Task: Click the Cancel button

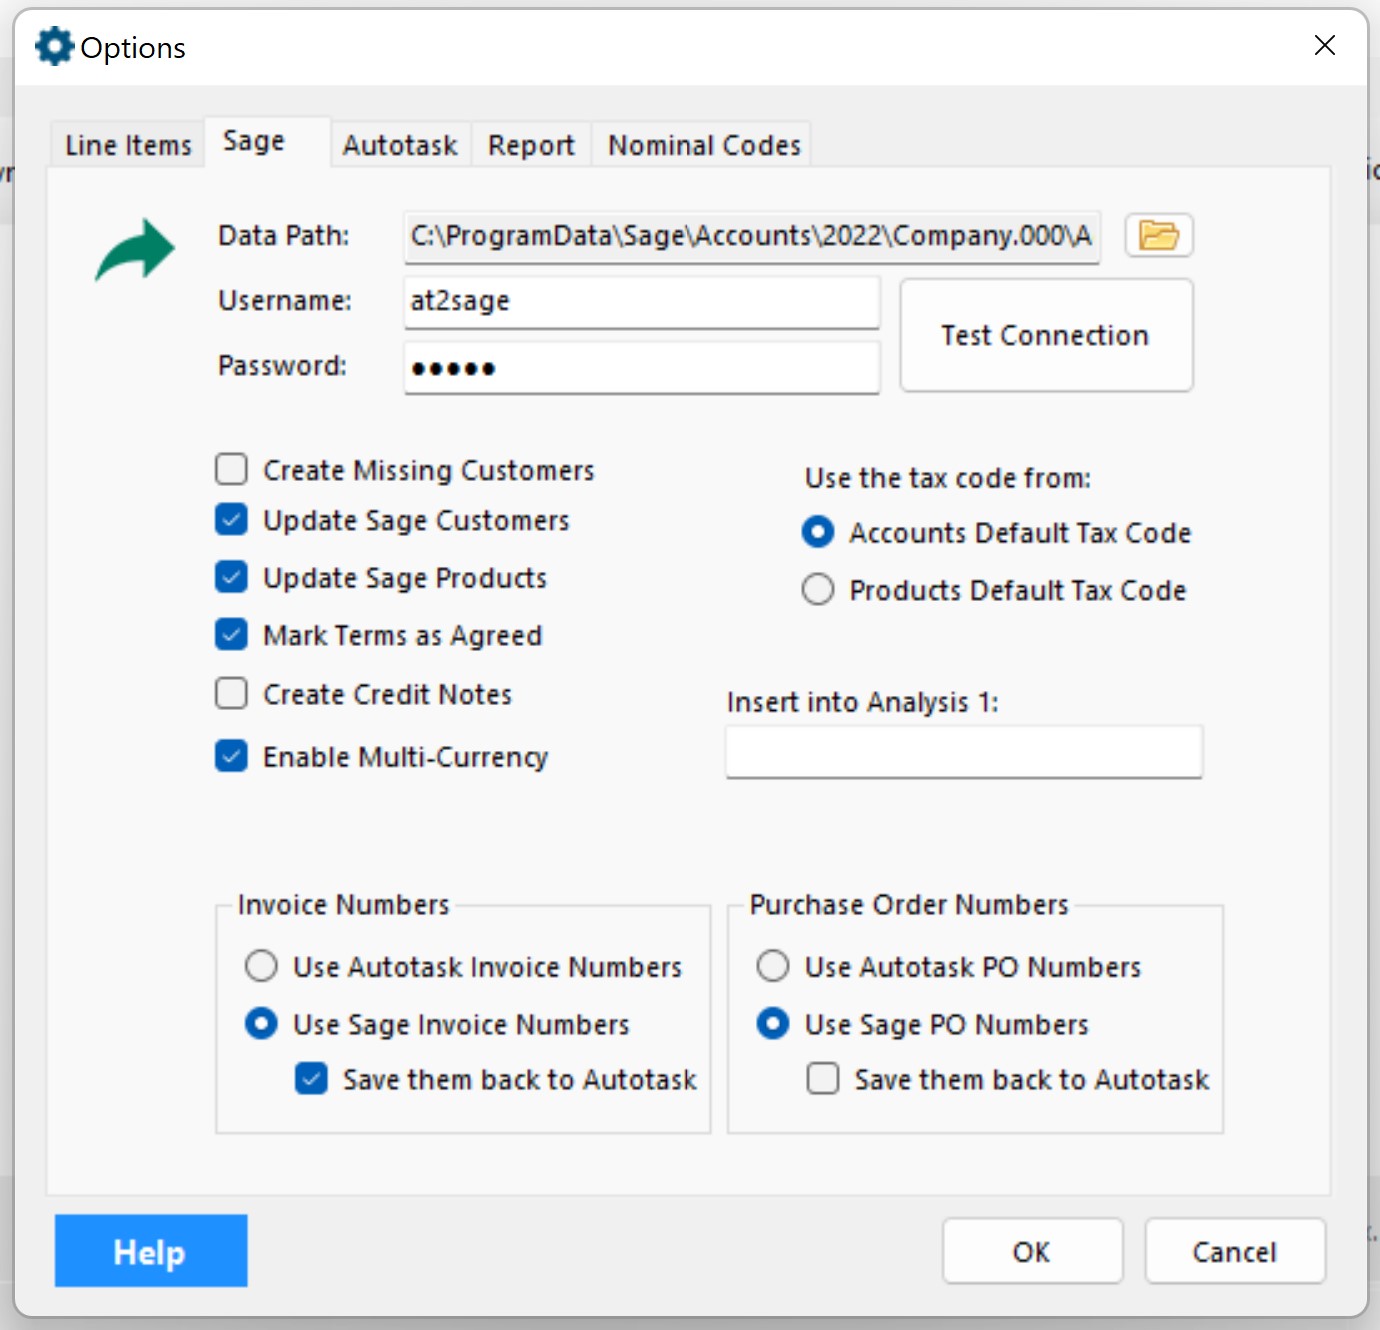Action: click(x=1235, y=1251)
